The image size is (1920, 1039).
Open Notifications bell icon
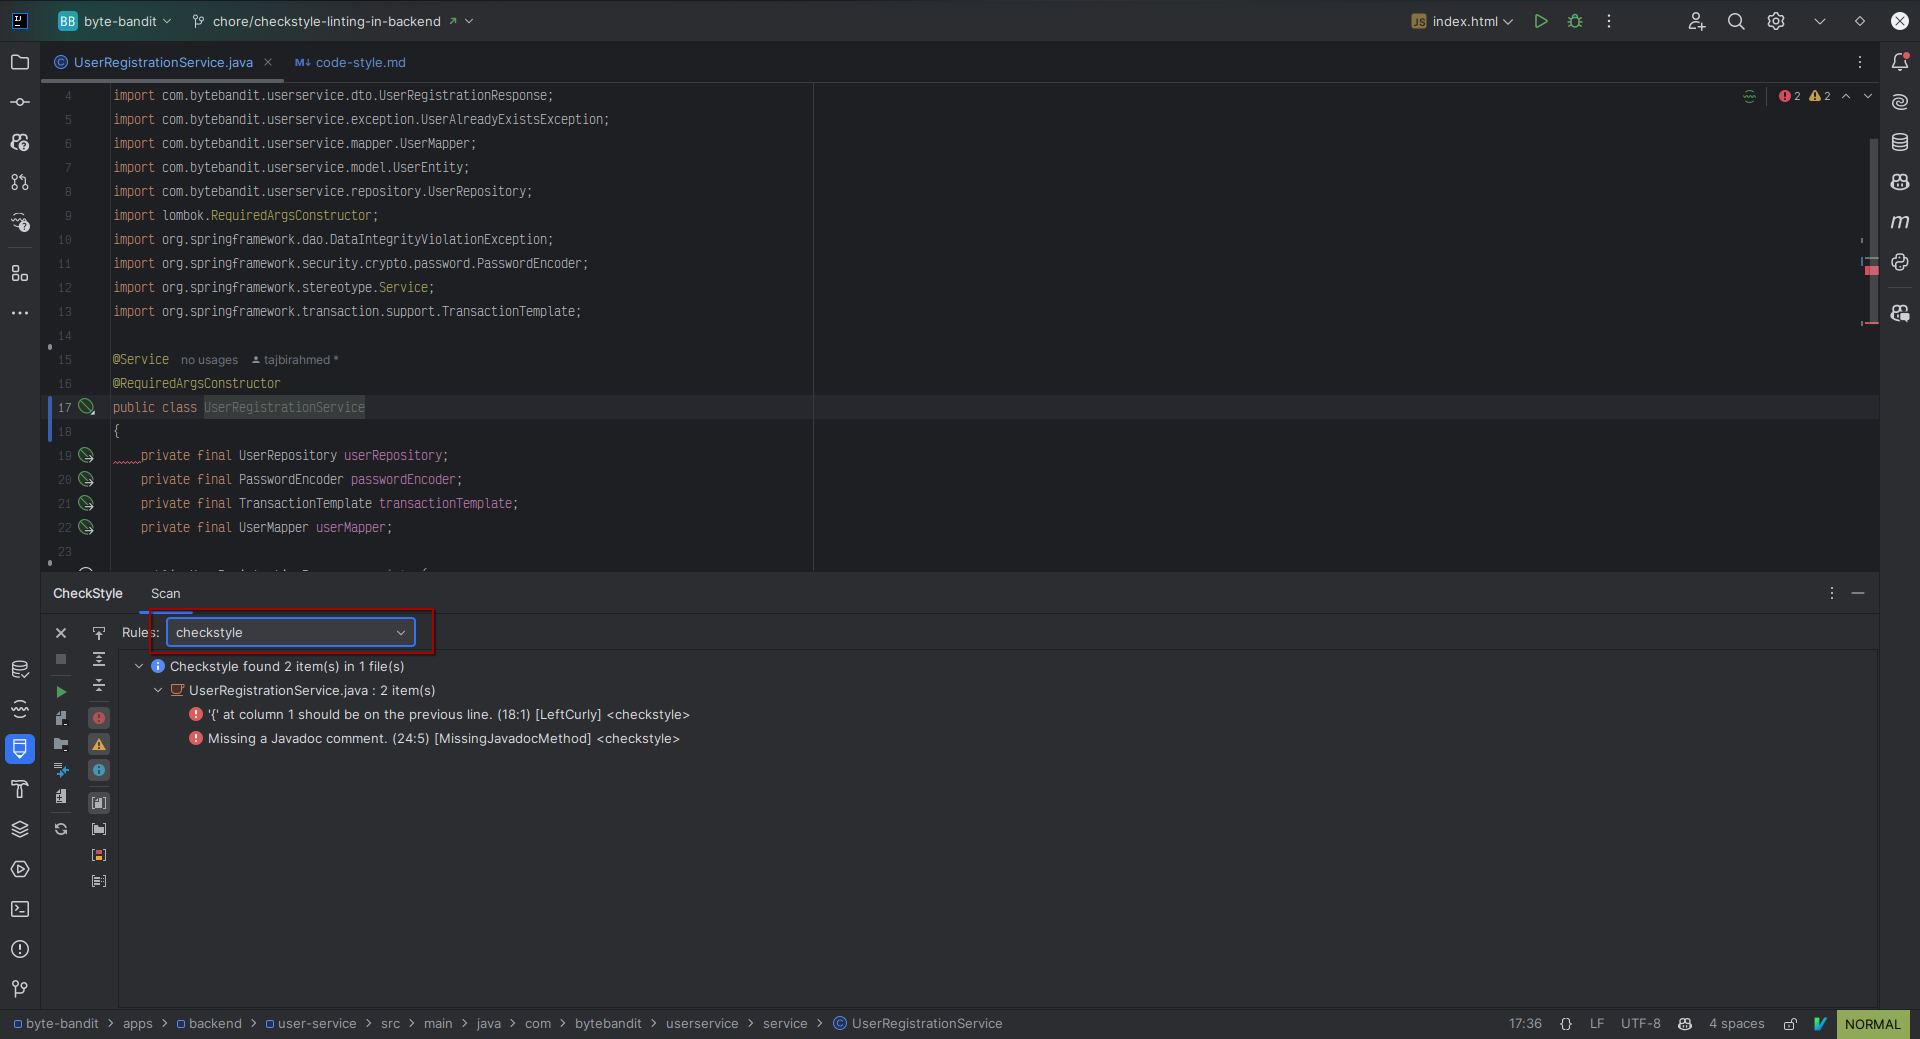pyautogui.click(x=1900, y=62)
